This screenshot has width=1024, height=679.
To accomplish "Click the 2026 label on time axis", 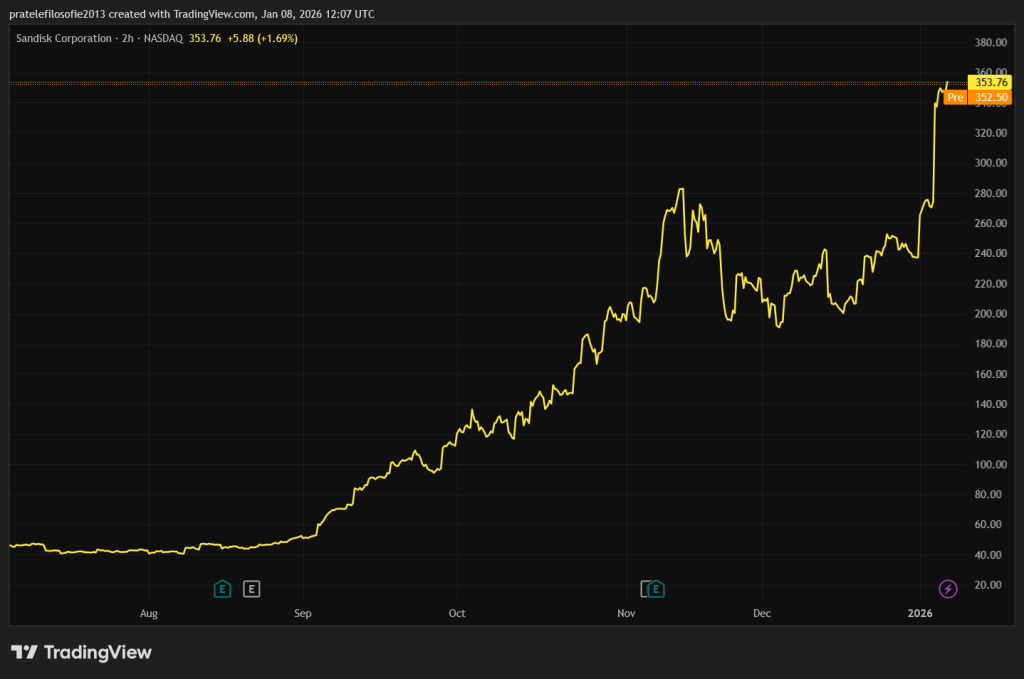I will tap(919, 613).
